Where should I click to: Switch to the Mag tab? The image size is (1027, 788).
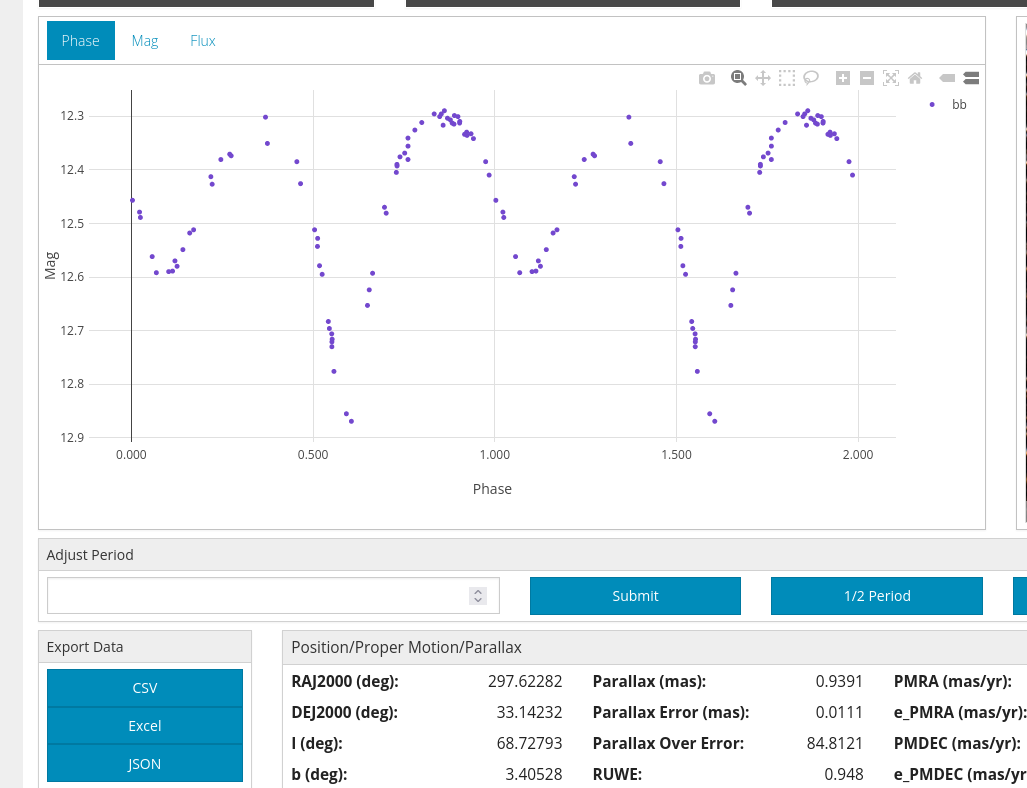click(145, 41)
